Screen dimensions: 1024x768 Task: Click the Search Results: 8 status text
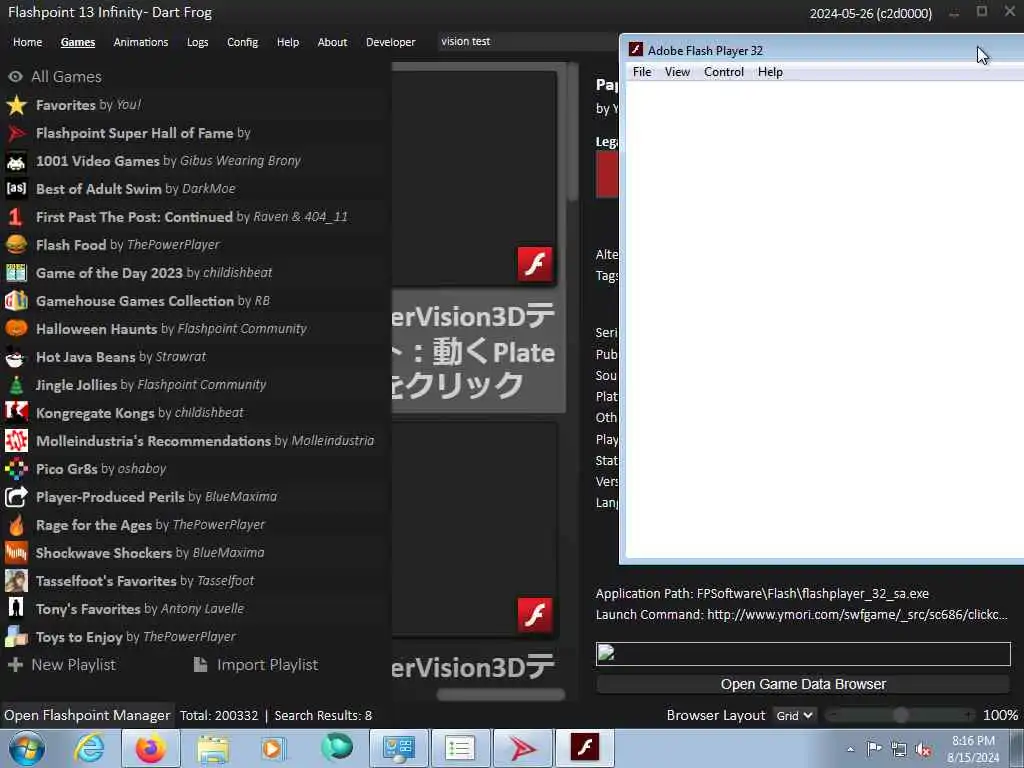coord(323,716)
